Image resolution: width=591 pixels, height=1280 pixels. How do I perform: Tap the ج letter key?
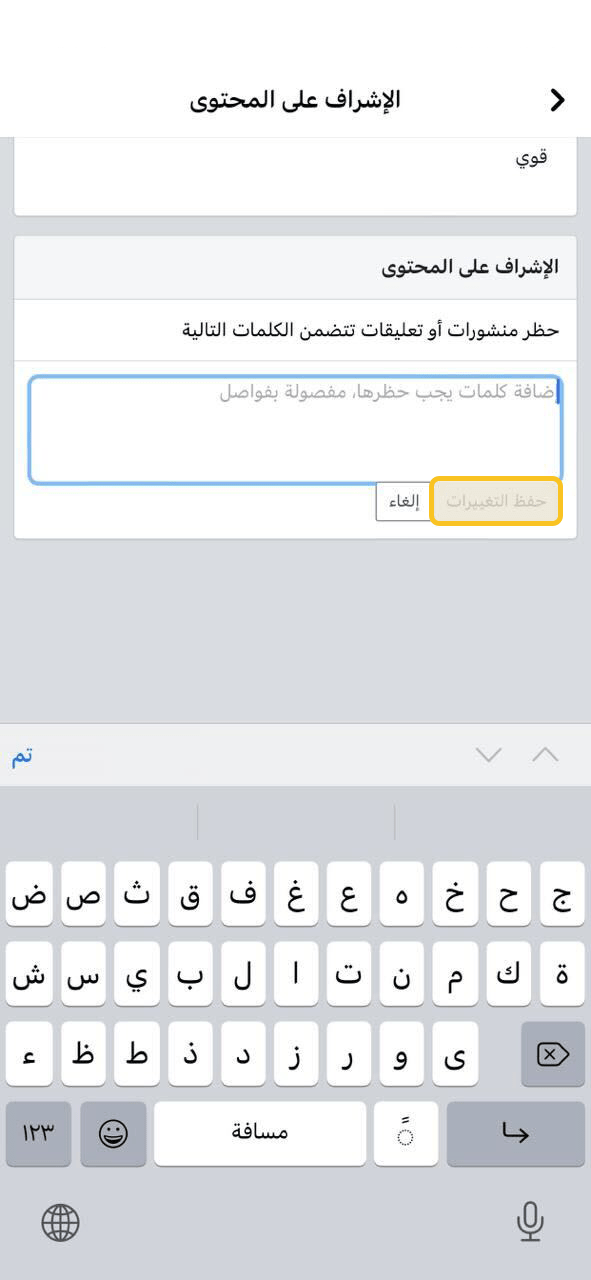[x=562, y=894]
